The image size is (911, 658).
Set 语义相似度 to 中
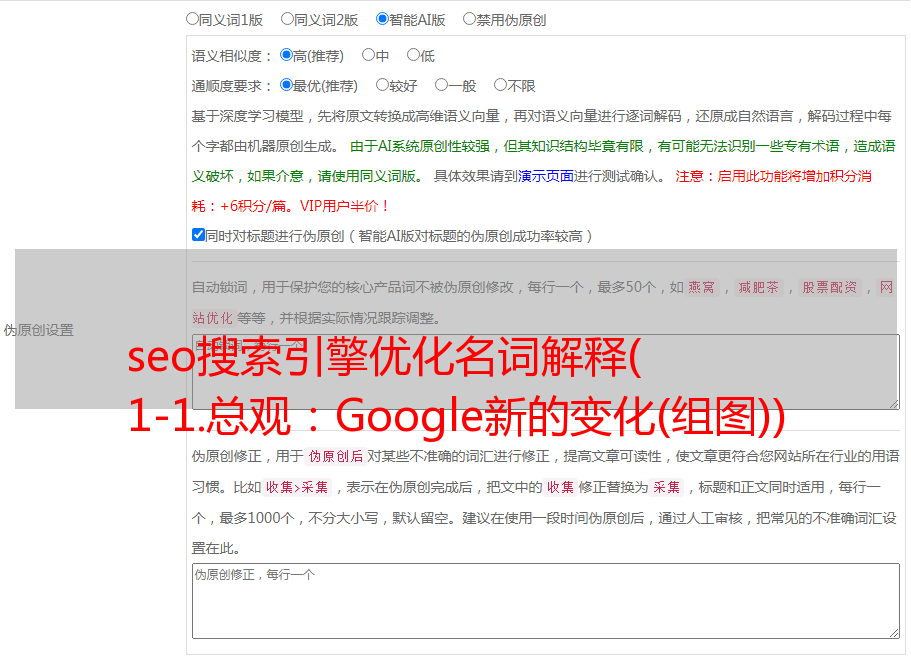click(x=368, y=55)
